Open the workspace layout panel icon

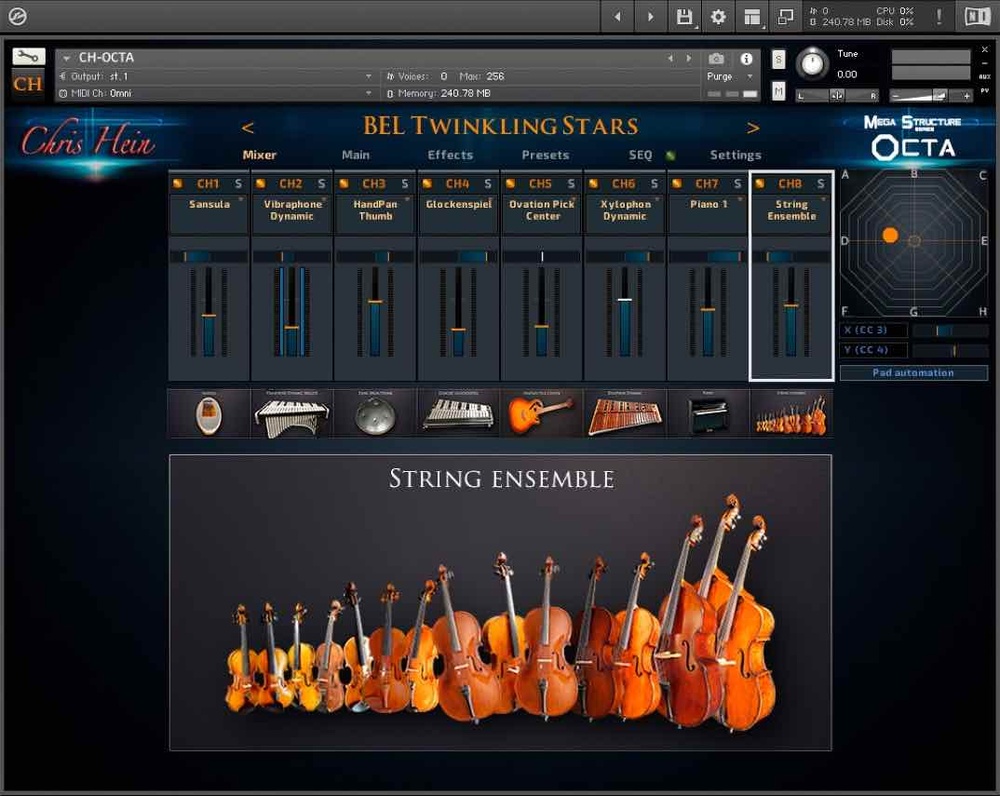753,17
